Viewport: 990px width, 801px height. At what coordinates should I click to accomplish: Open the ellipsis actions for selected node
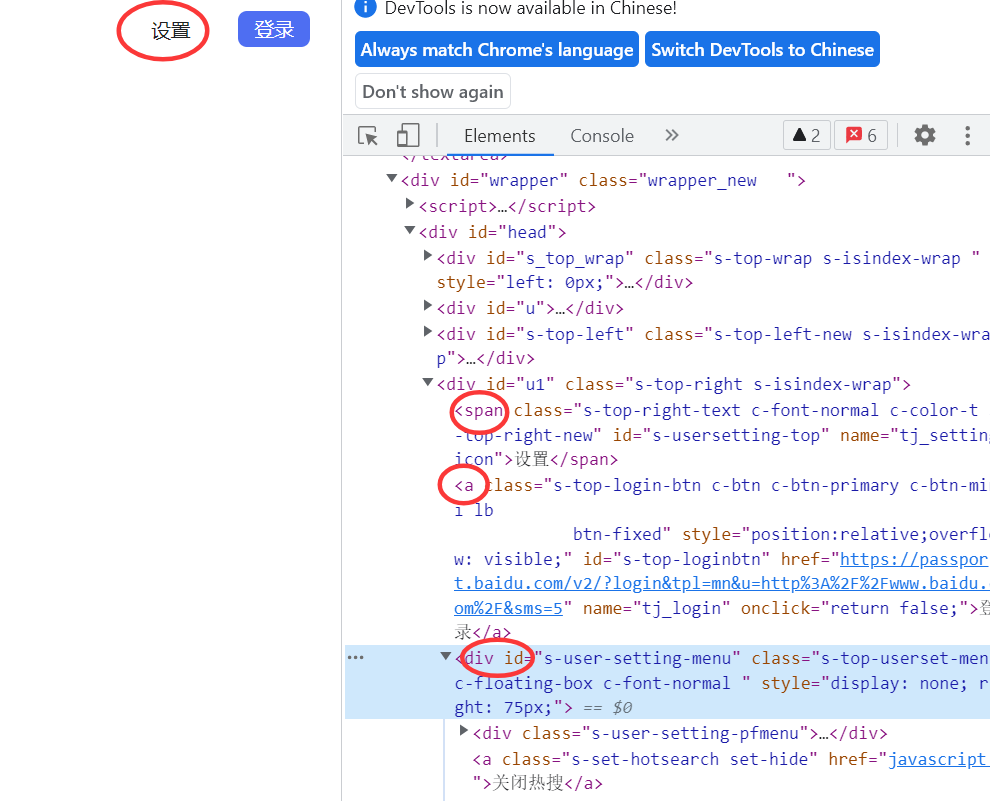[x=356, y=658]
